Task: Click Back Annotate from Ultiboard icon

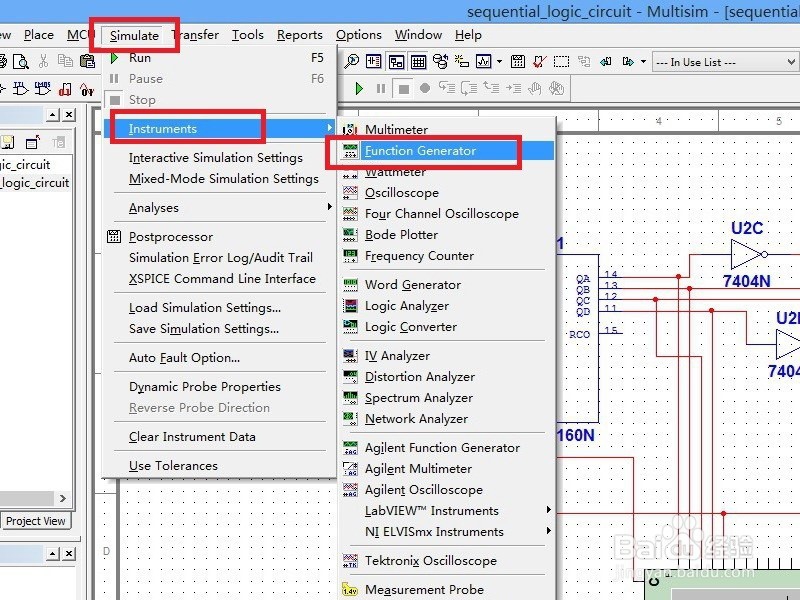Action: [x=606, y=62]
